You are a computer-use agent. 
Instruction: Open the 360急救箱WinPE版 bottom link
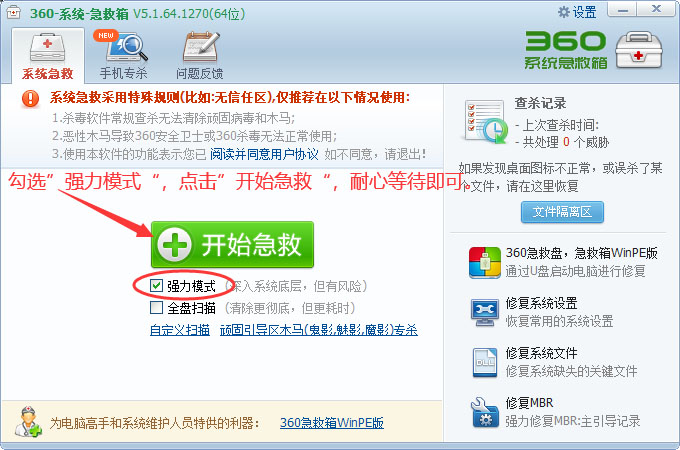point(332,423)
